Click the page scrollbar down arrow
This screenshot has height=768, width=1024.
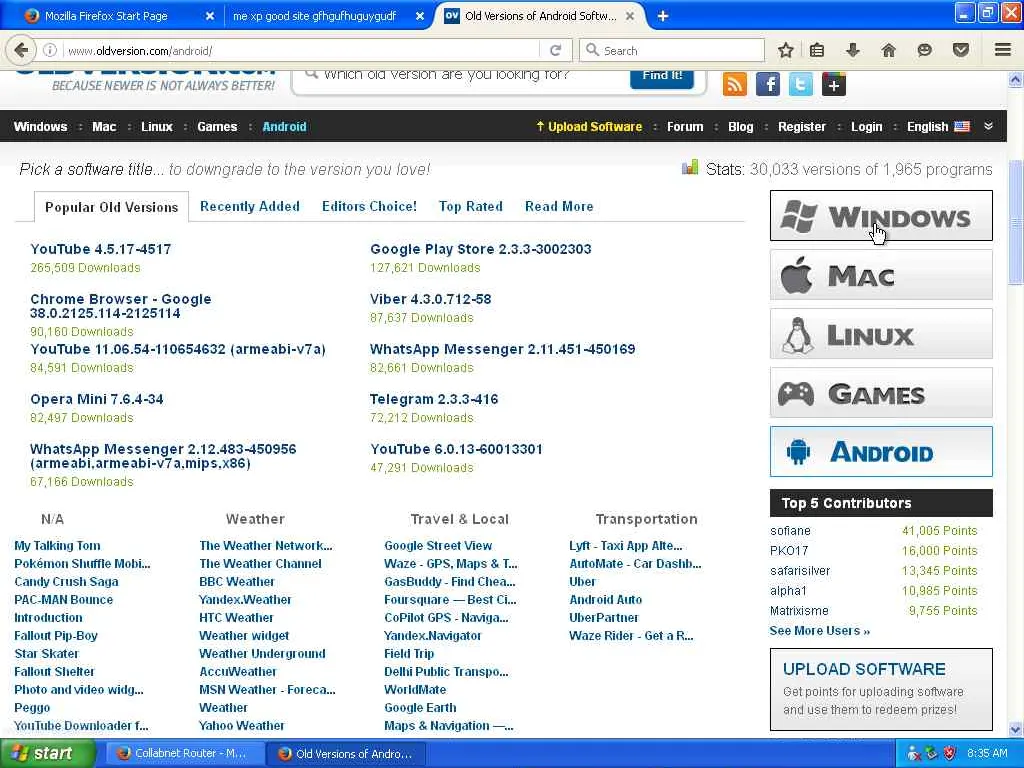pos(1016,729)
